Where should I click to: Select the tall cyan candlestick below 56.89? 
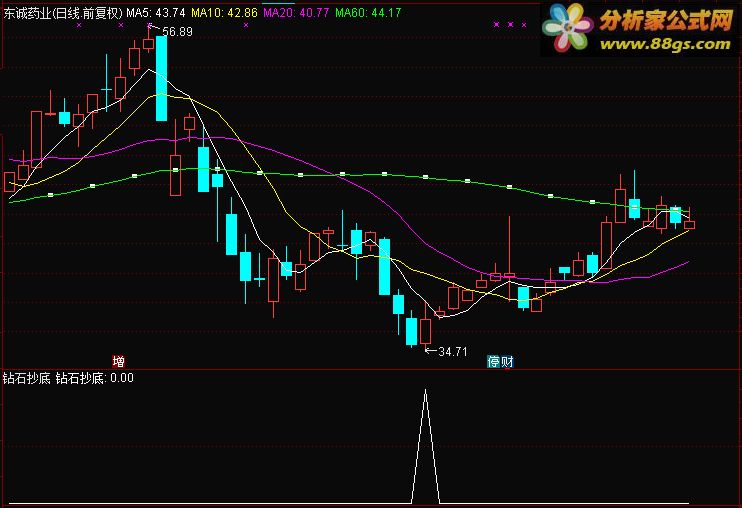point(161,78)
